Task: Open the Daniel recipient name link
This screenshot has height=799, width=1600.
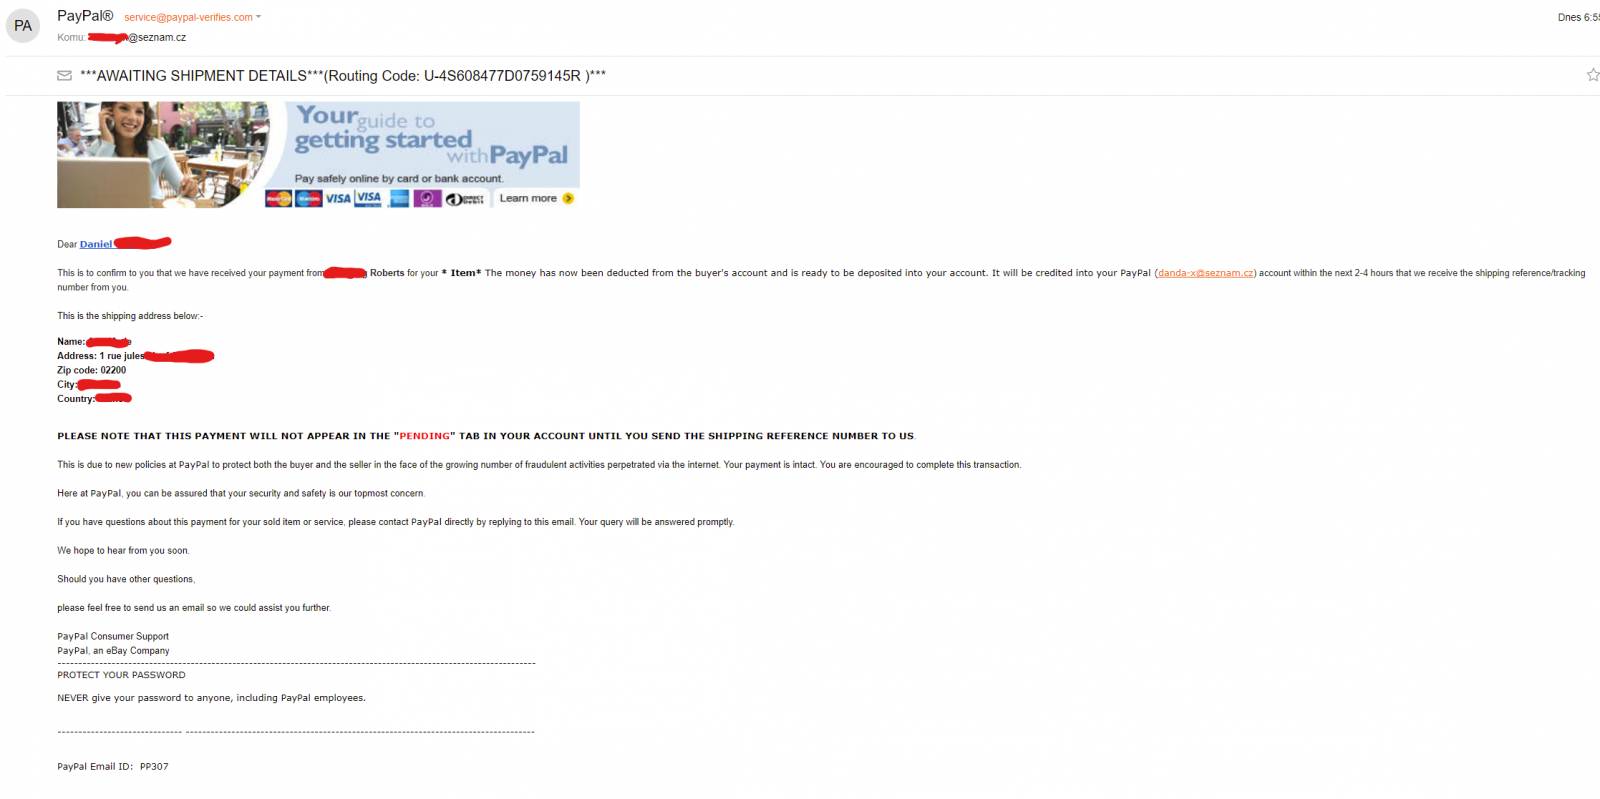Action: [96, 244]
